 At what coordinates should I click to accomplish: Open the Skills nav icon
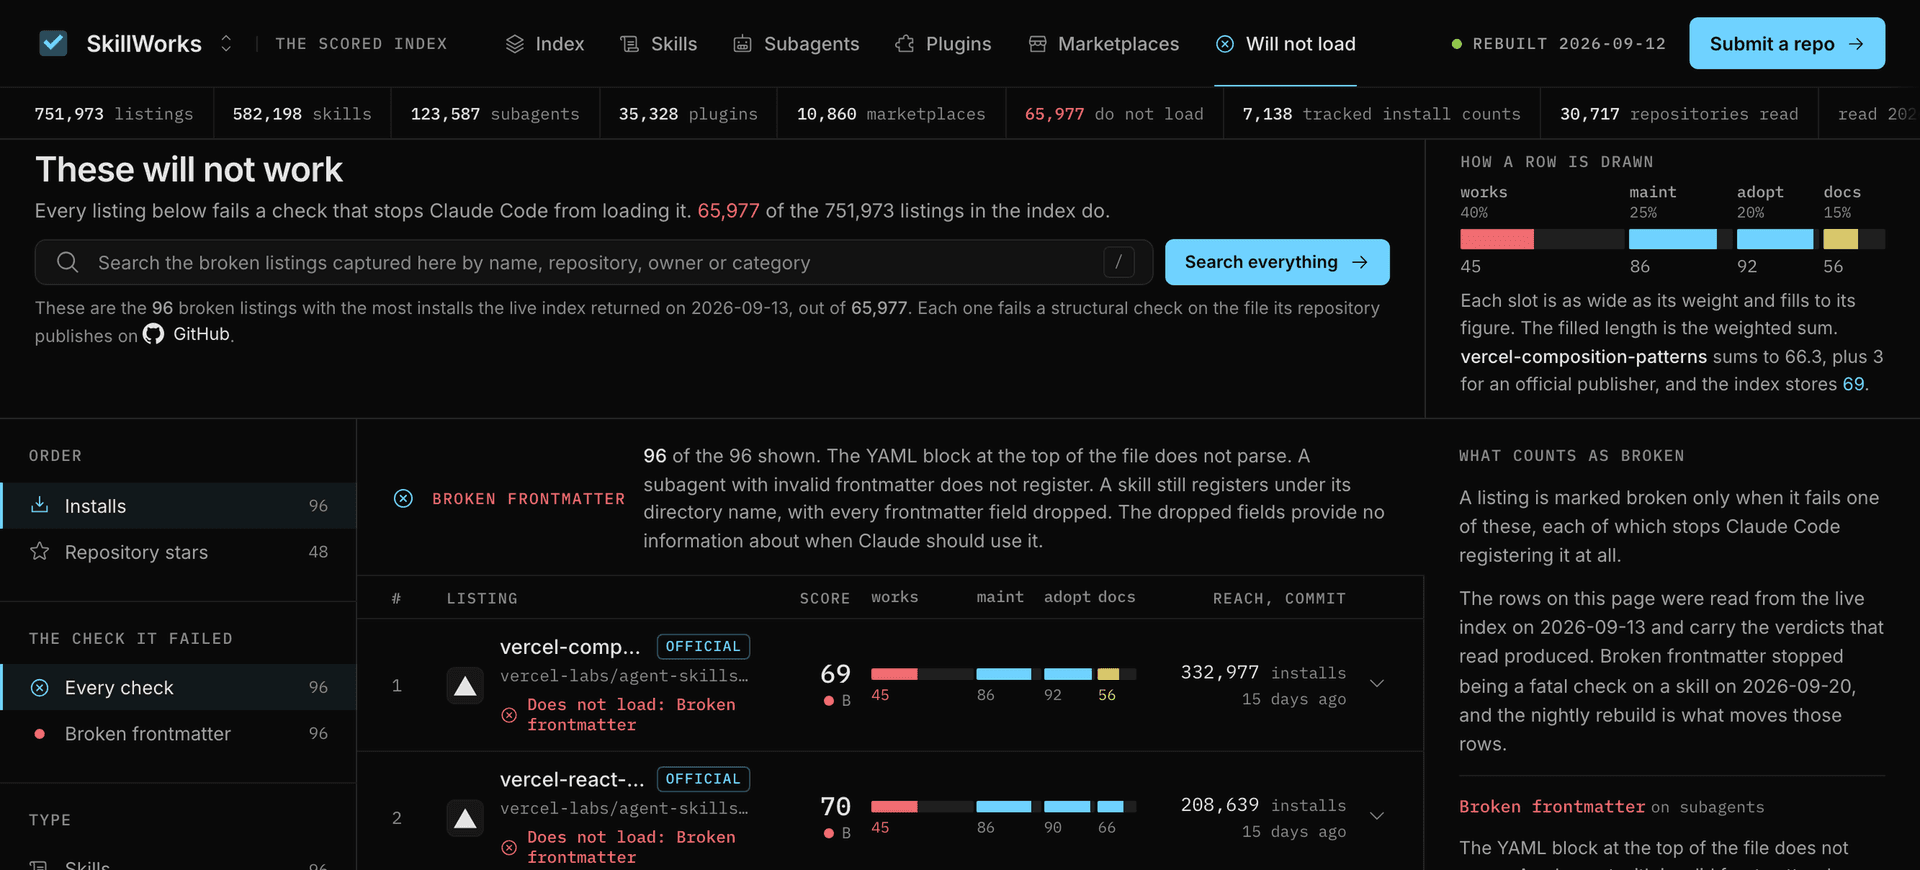pyautogui.click(x=629, y=44)
